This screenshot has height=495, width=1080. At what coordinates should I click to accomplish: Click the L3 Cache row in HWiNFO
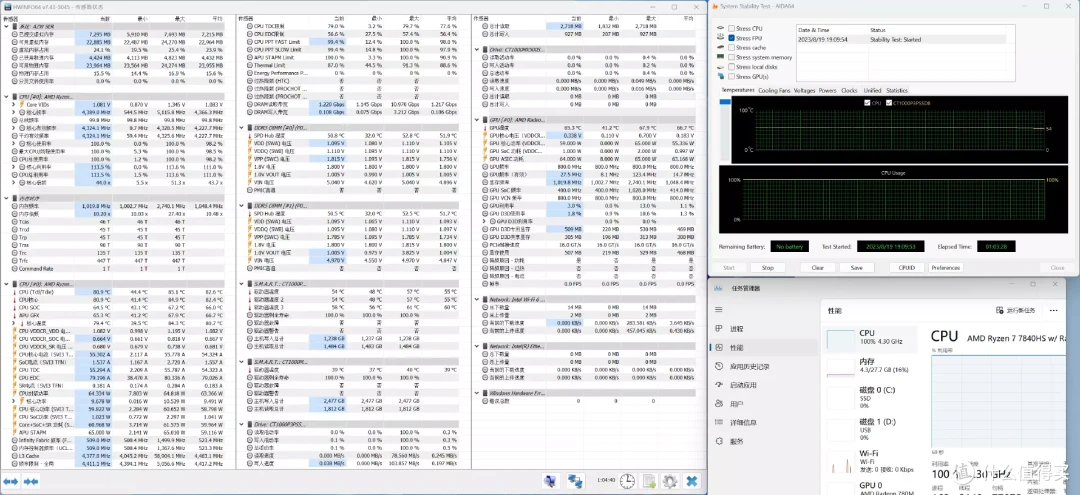113,456
